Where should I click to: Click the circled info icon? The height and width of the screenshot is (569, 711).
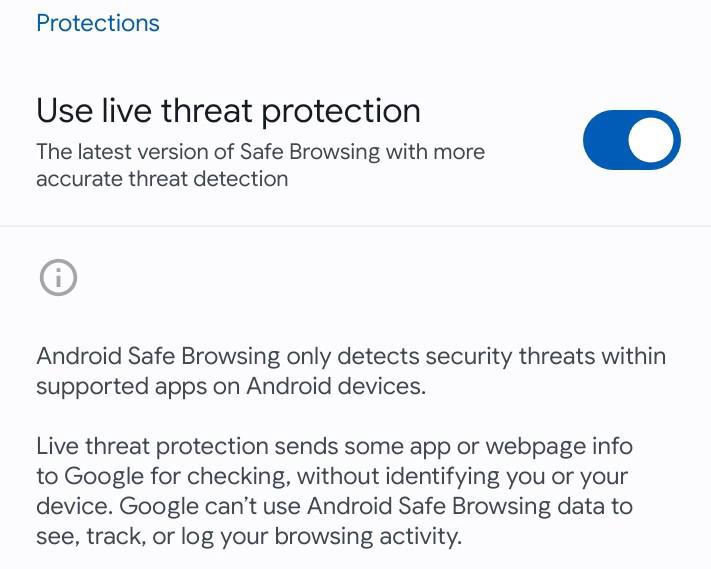58,278
